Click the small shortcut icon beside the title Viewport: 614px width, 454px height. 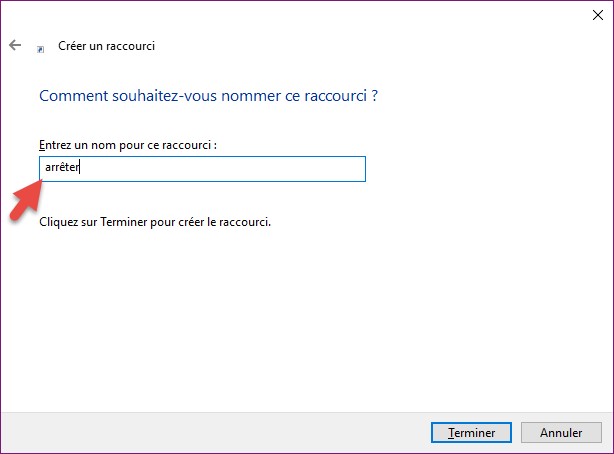tap(40, 47)
